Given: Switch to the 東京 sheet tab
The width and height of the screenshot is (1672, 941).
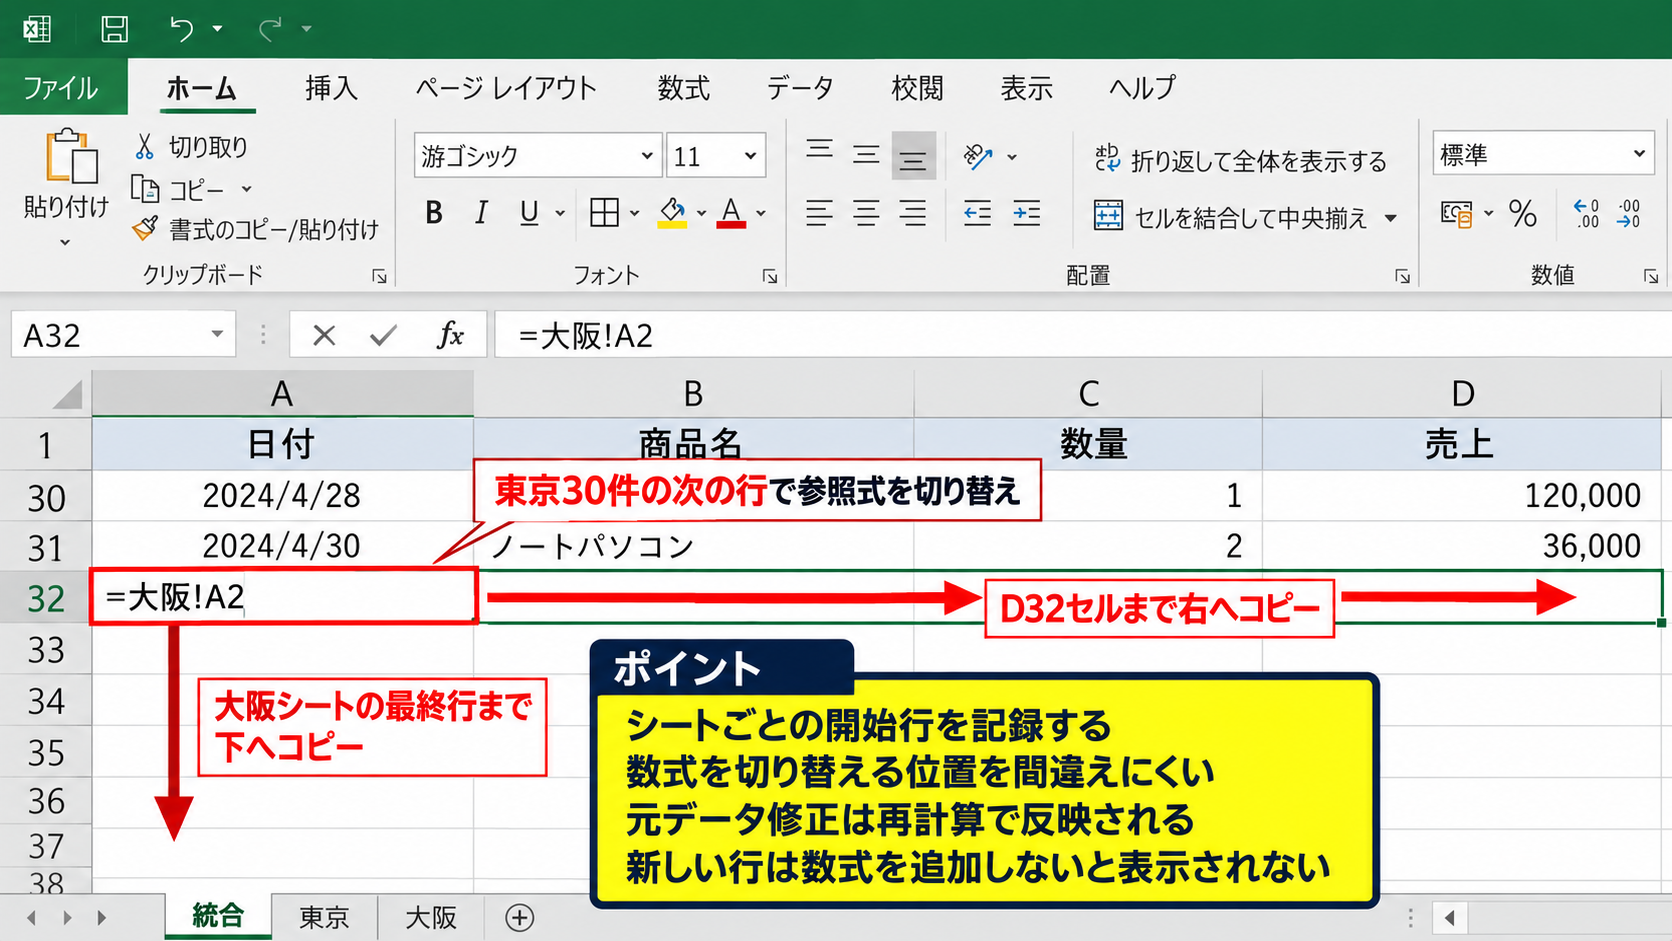Looking at the screenshot, I should [324, 917].
